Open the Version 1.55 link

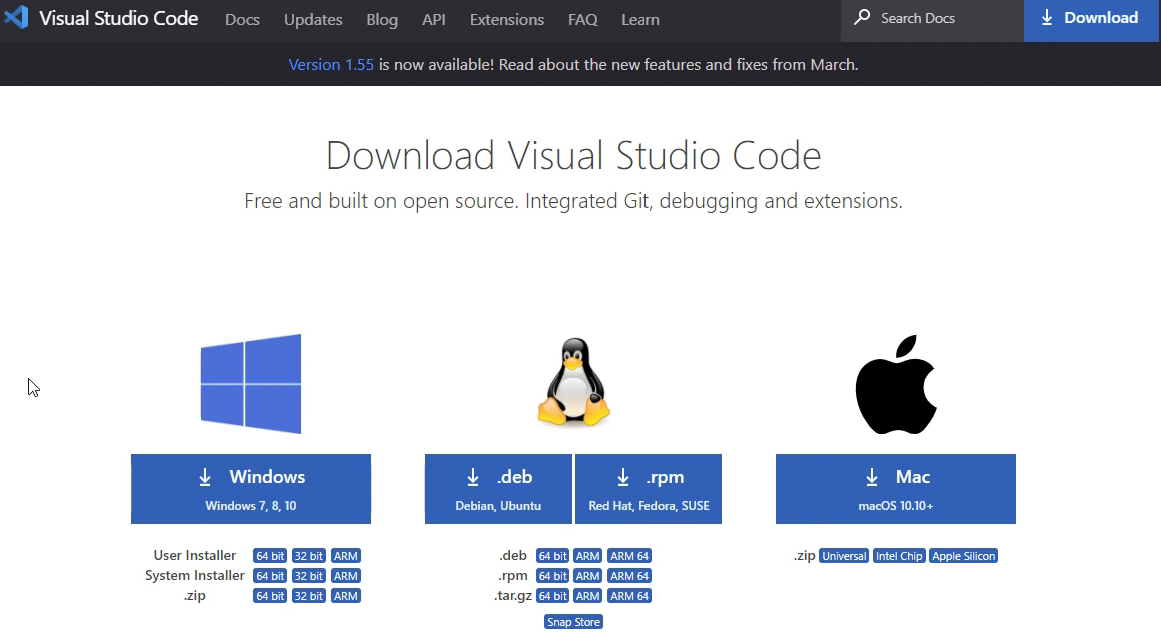[x=331, y=64]
